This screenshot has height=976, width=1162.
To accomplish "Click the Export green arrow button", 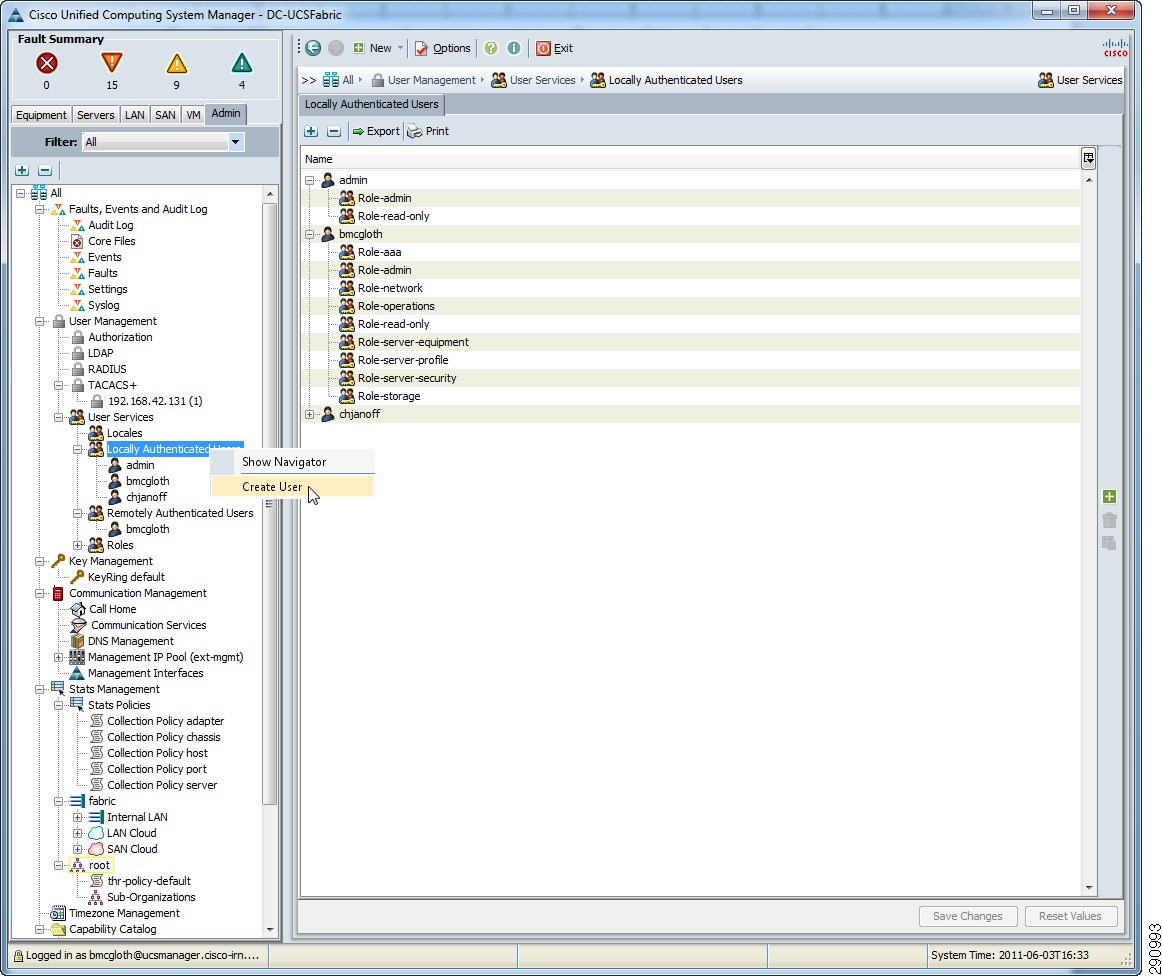I will pos(376,131).
